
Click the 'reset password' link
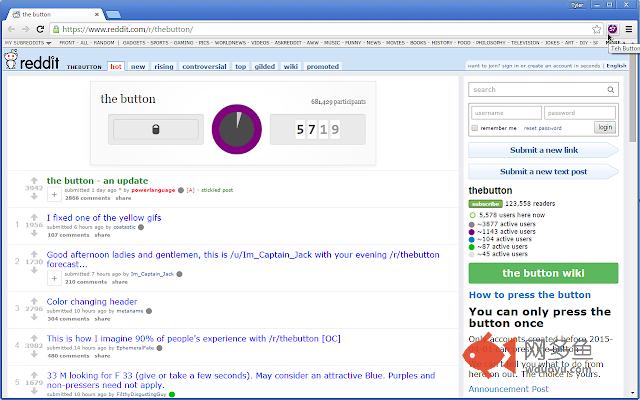[542, 128]
